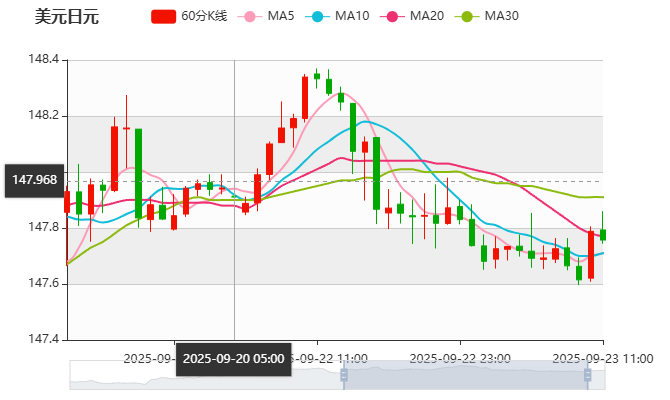Click the pink MA5 legend line marker

[249, 16]
